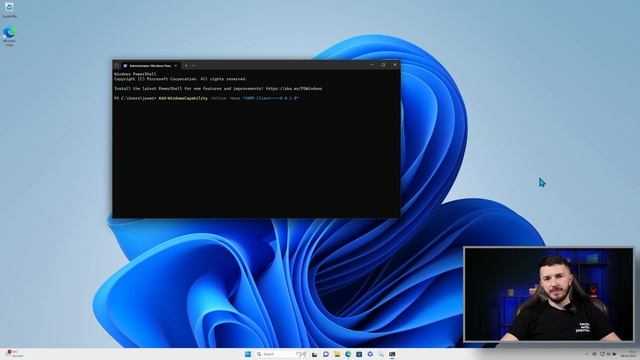
Task: Open the Chat app on the taskbar
Action: click(x=326, y=354)
